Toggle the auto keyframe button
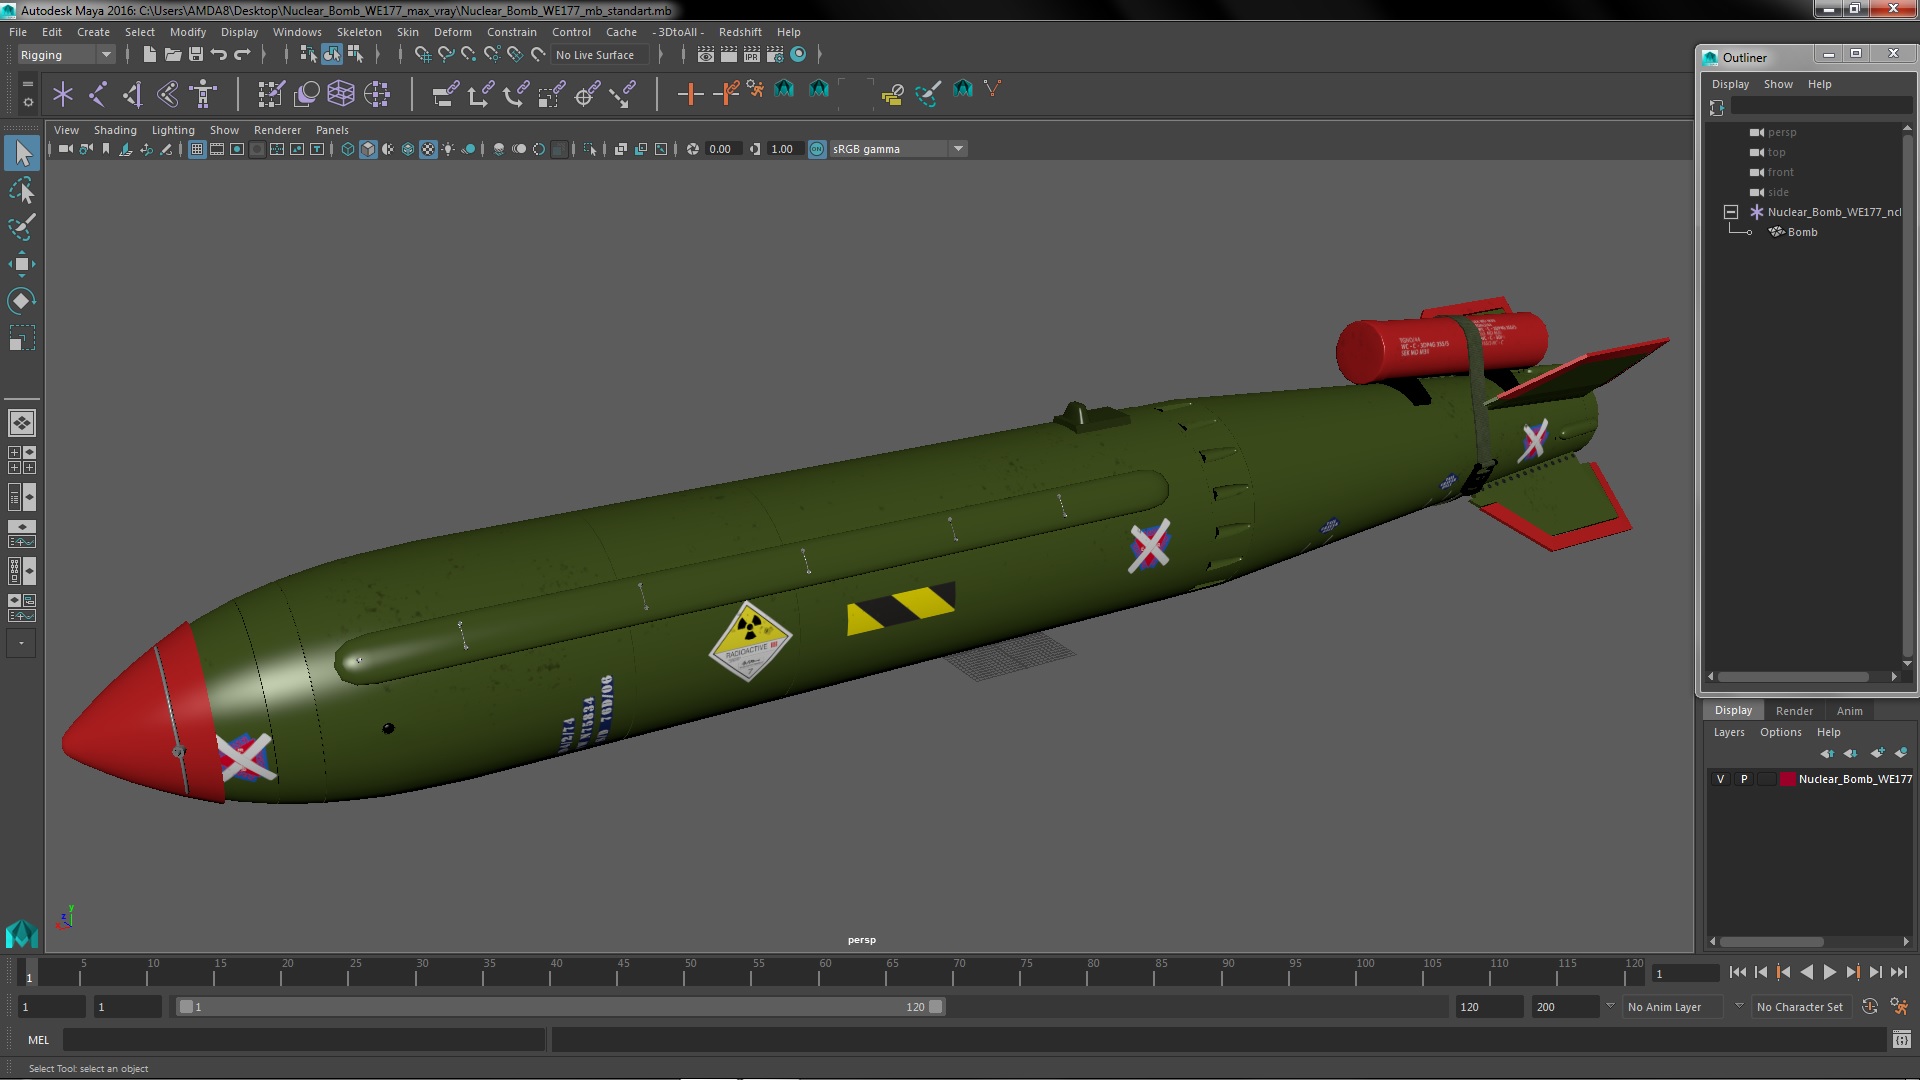Image resolution: width=1920 pixels, height=1080 pixels. (1869, 1007)
